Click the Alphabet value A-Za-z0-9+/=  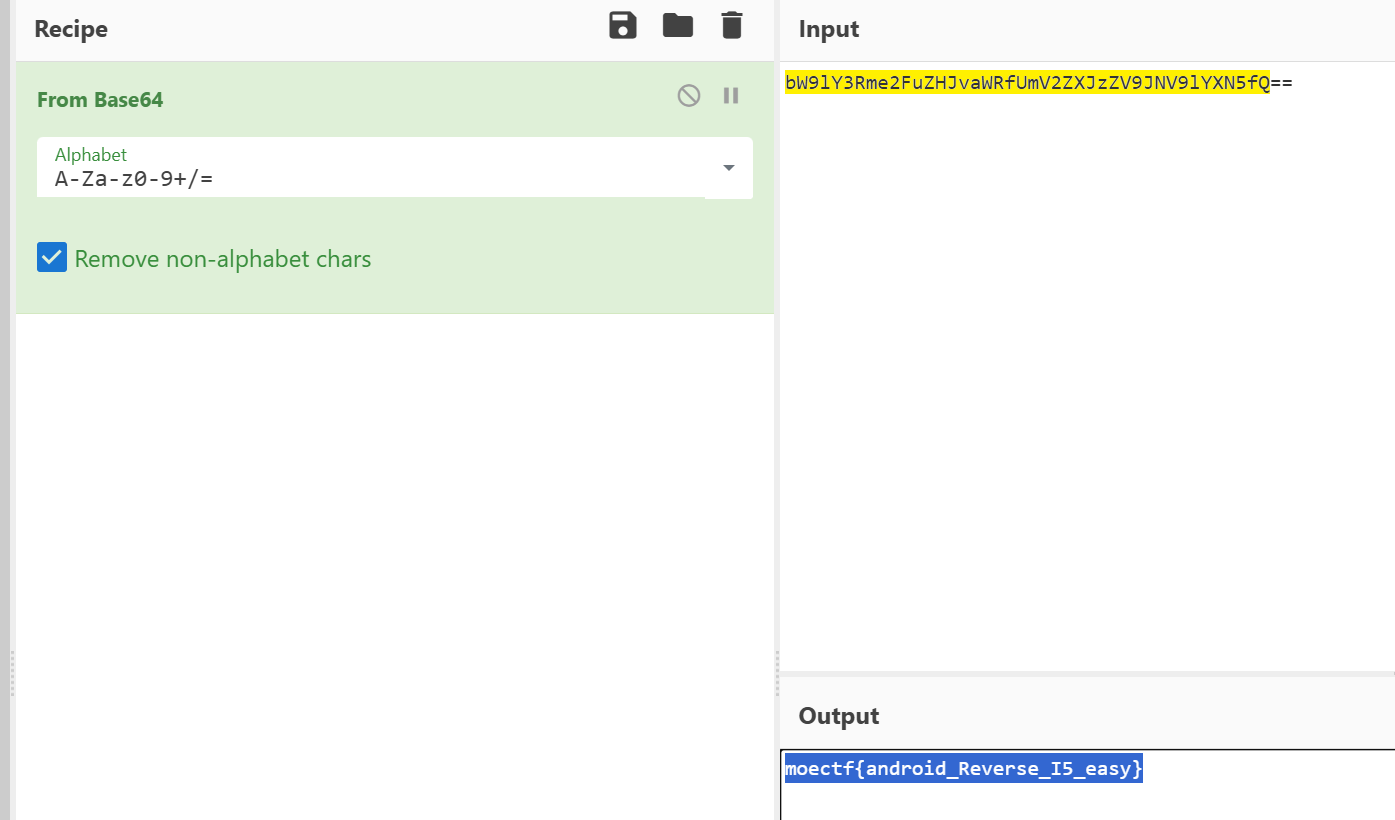pyautogui.click(x=134, y=180)
